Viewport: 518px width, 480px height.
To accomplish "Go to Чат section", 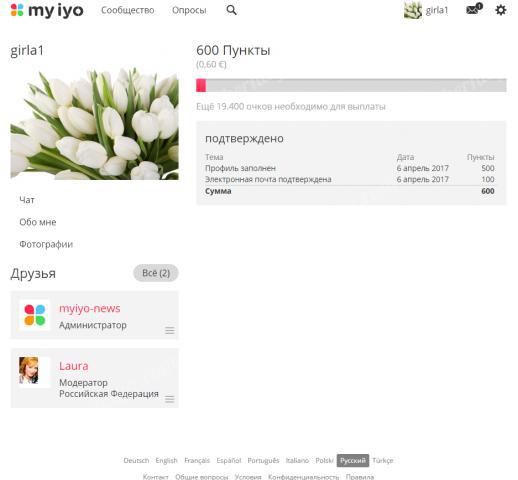I will tap(27, 200).
